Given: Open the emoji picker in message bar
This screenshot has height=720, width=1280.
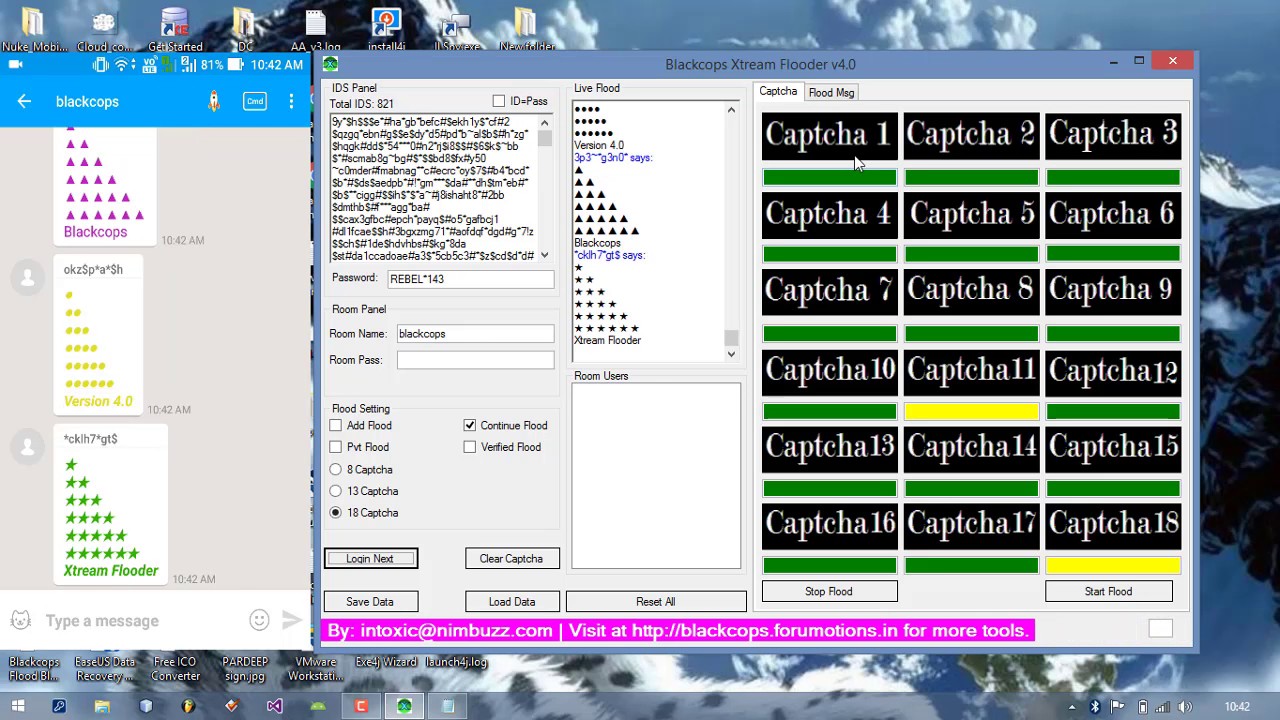Looking at the screenshot, I should tap(259, 620).
